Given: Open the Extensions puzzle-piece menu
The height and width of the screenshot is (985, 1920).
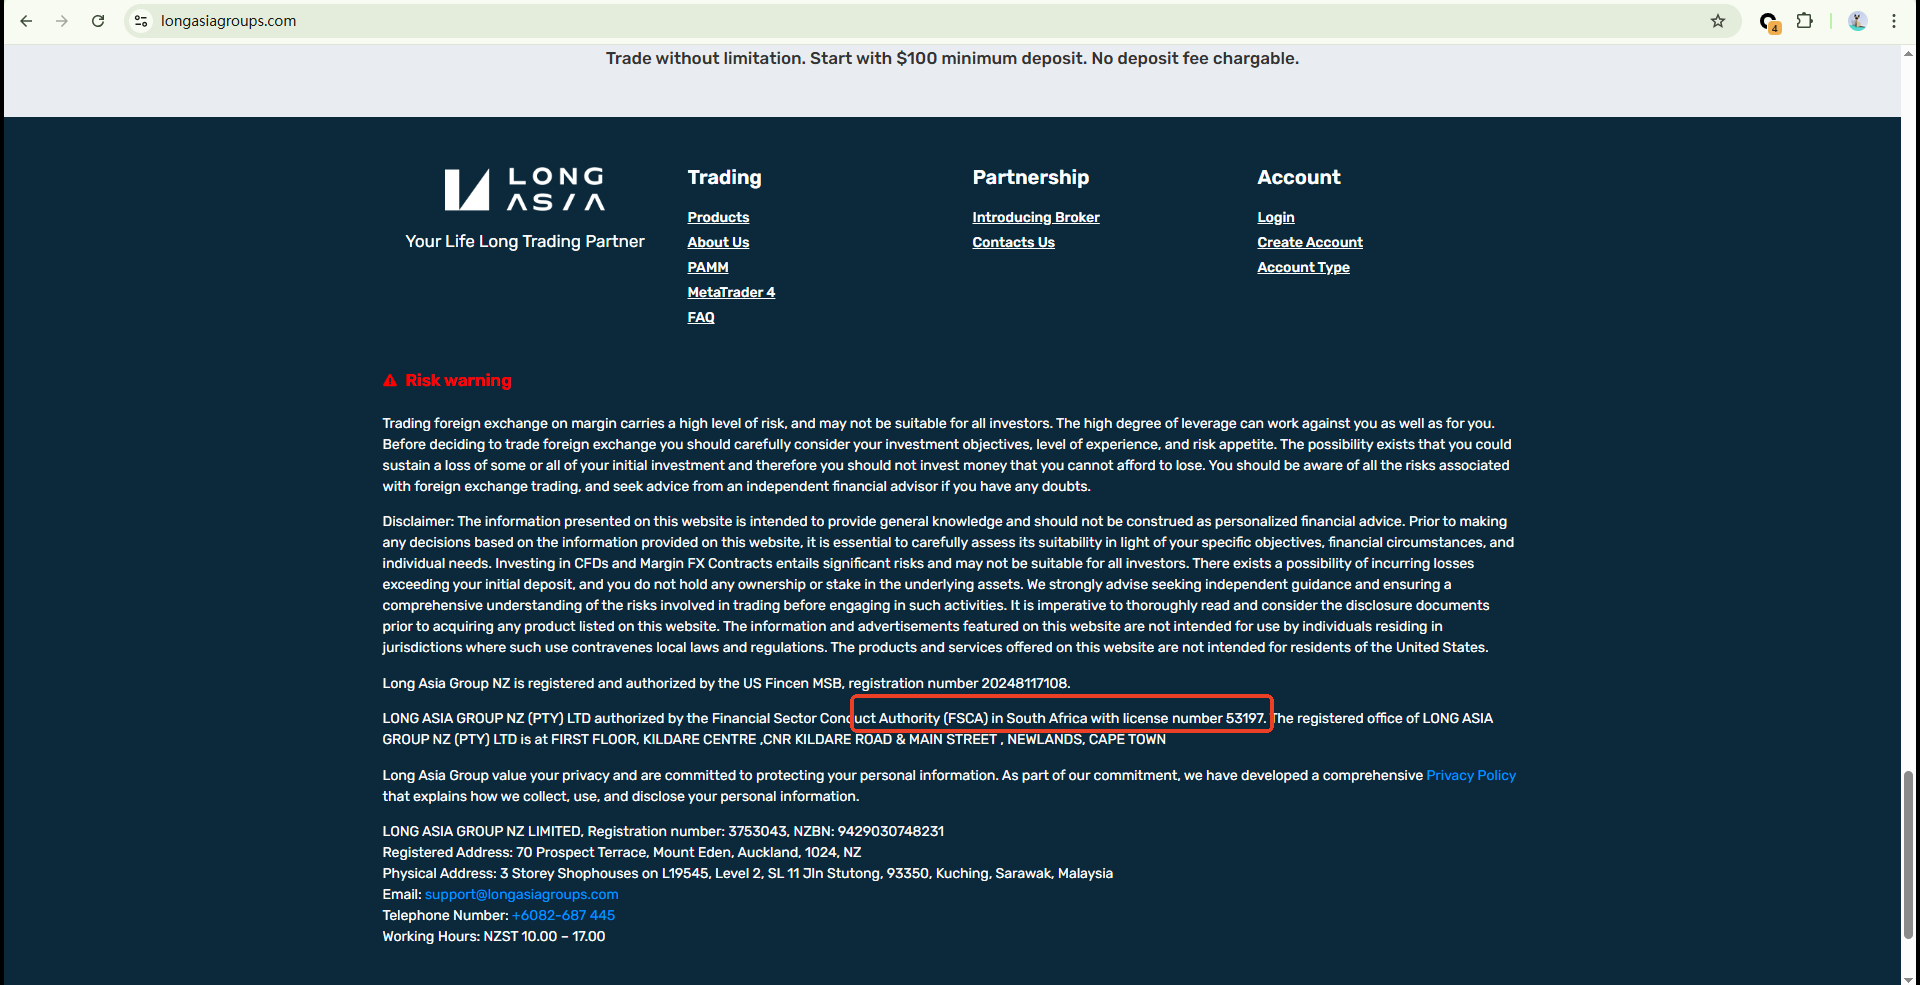Looking at the screenshot, I should point(1805,21).
